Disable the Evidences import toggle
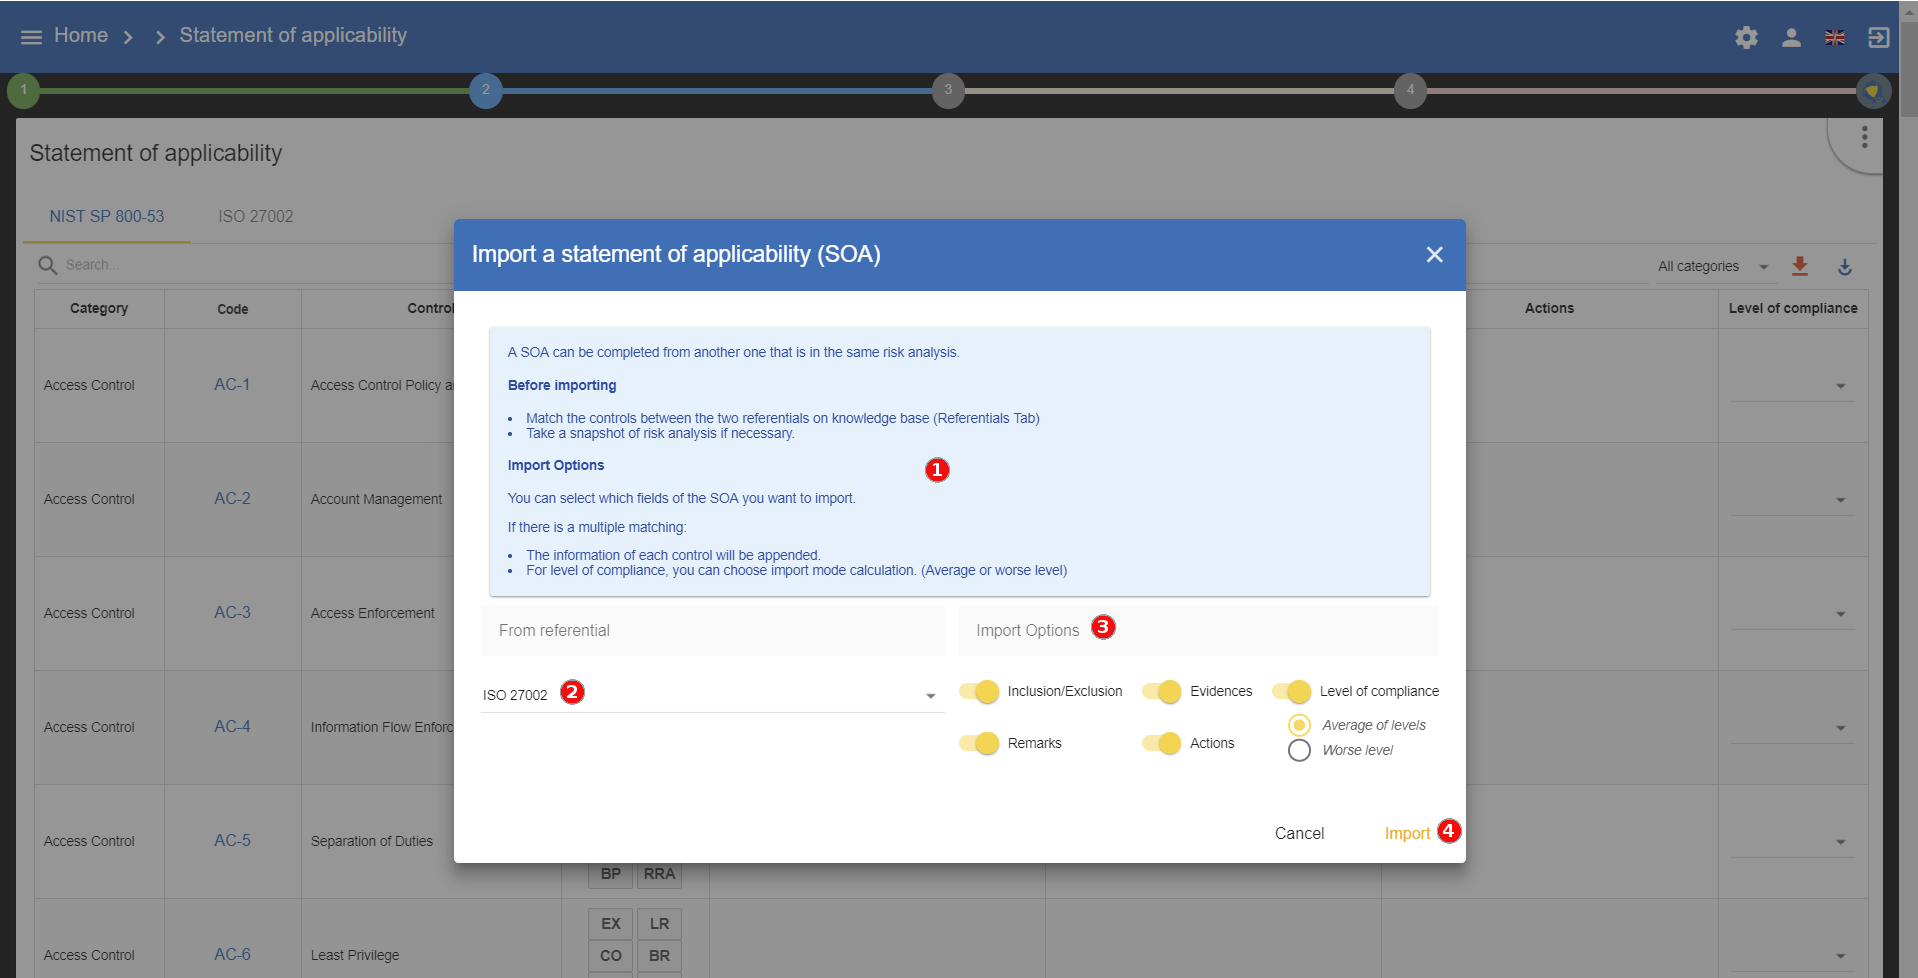The image size is (1918, 978). (1161, 692)
